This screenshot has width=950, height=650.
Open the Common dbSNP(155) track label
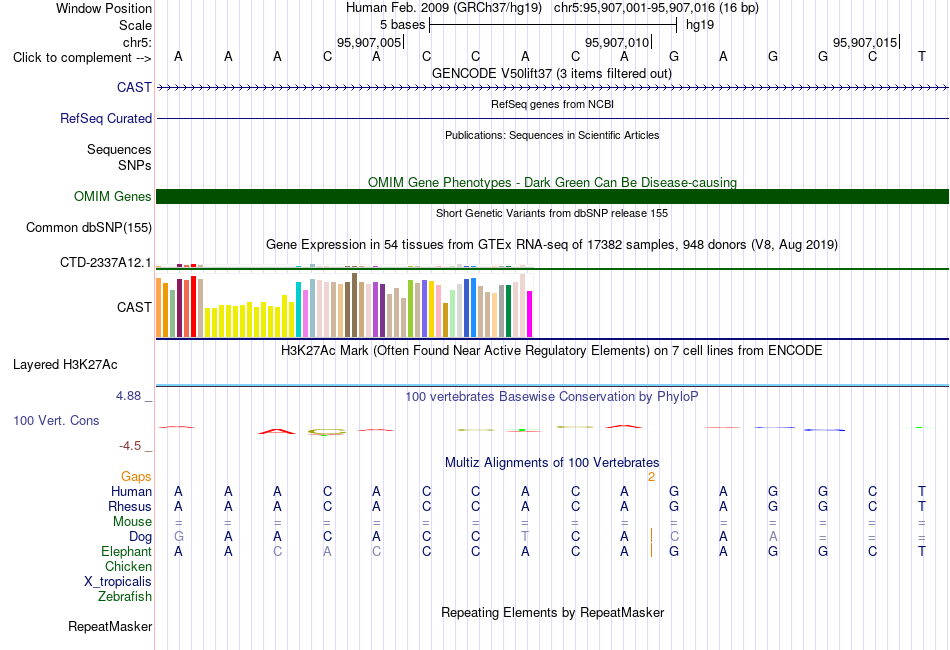(88, 227)
